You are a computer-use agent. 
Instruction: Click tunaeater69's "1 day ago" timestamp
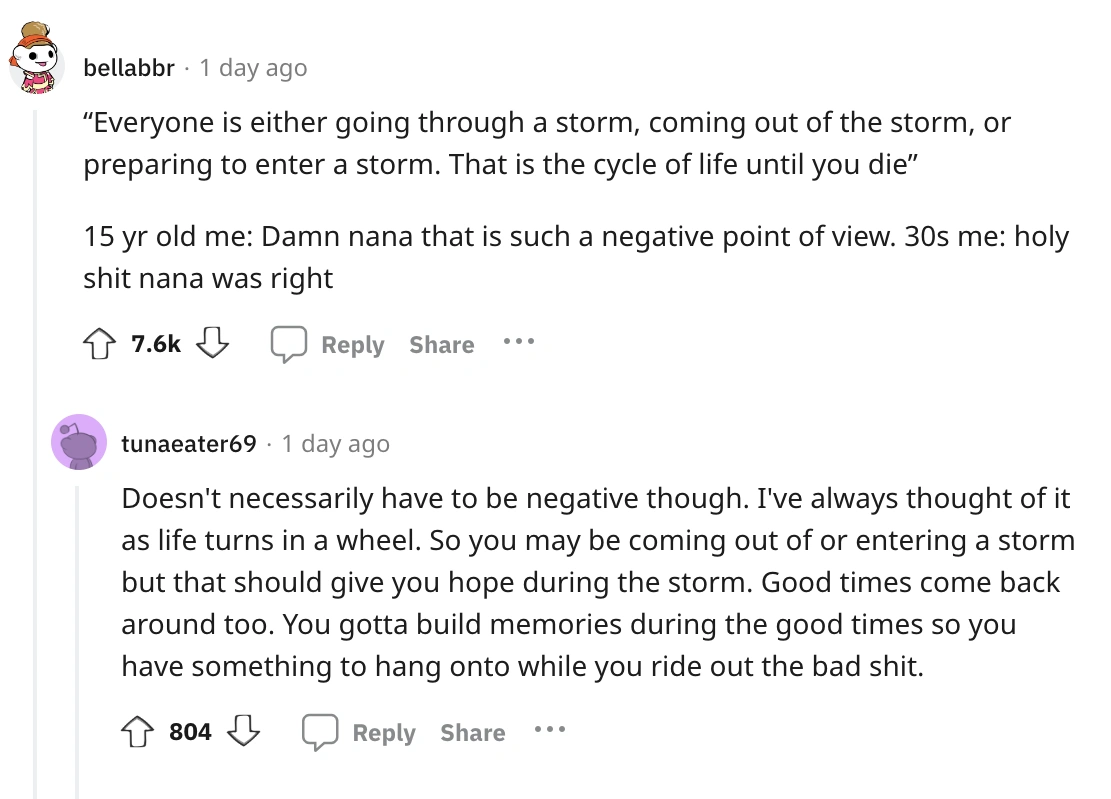click(336, 443)
